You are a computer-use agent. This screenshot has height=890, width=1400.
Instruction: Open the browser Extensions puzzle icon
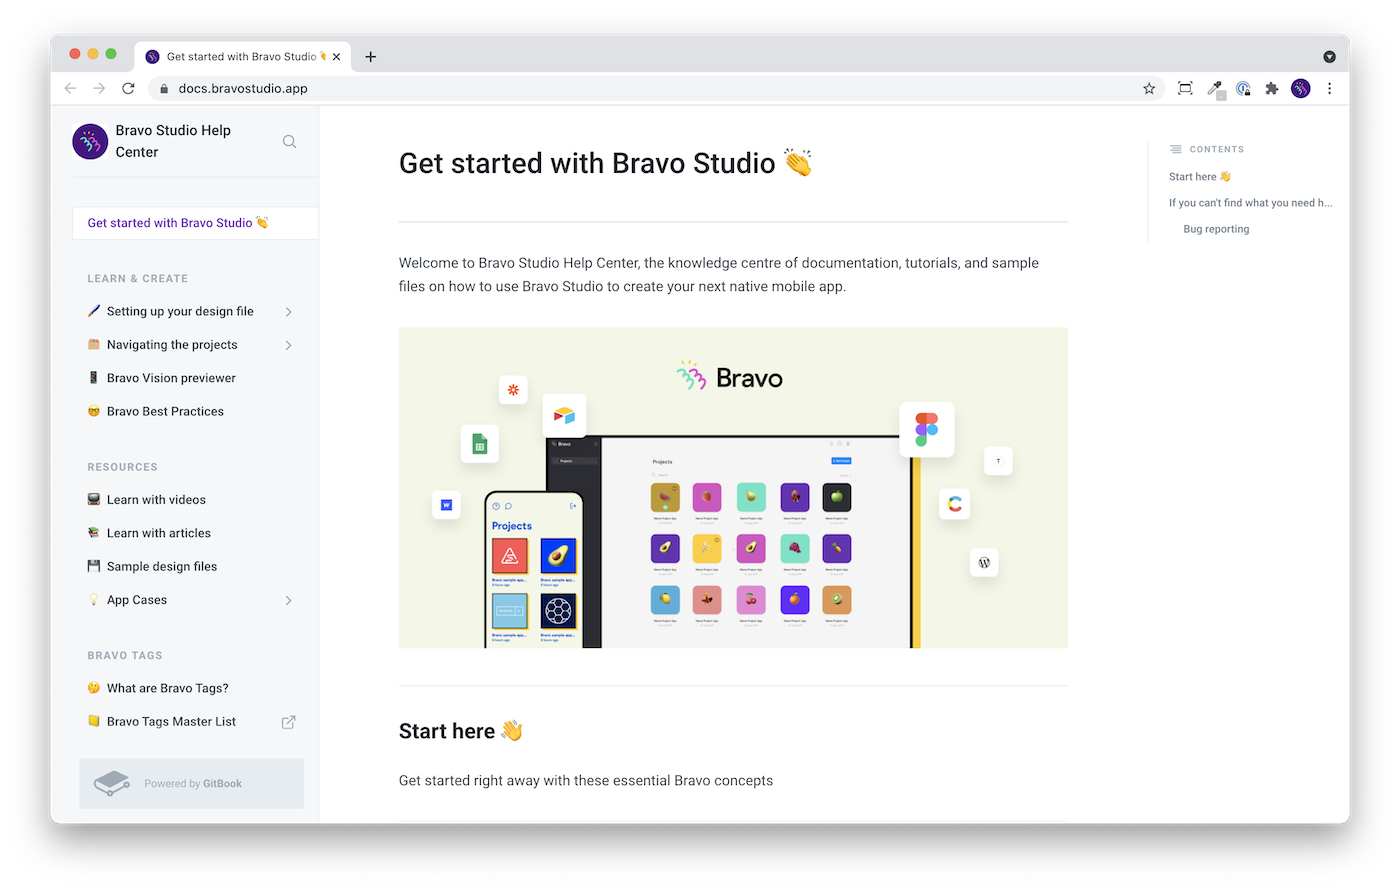(x=1271, y=88)
